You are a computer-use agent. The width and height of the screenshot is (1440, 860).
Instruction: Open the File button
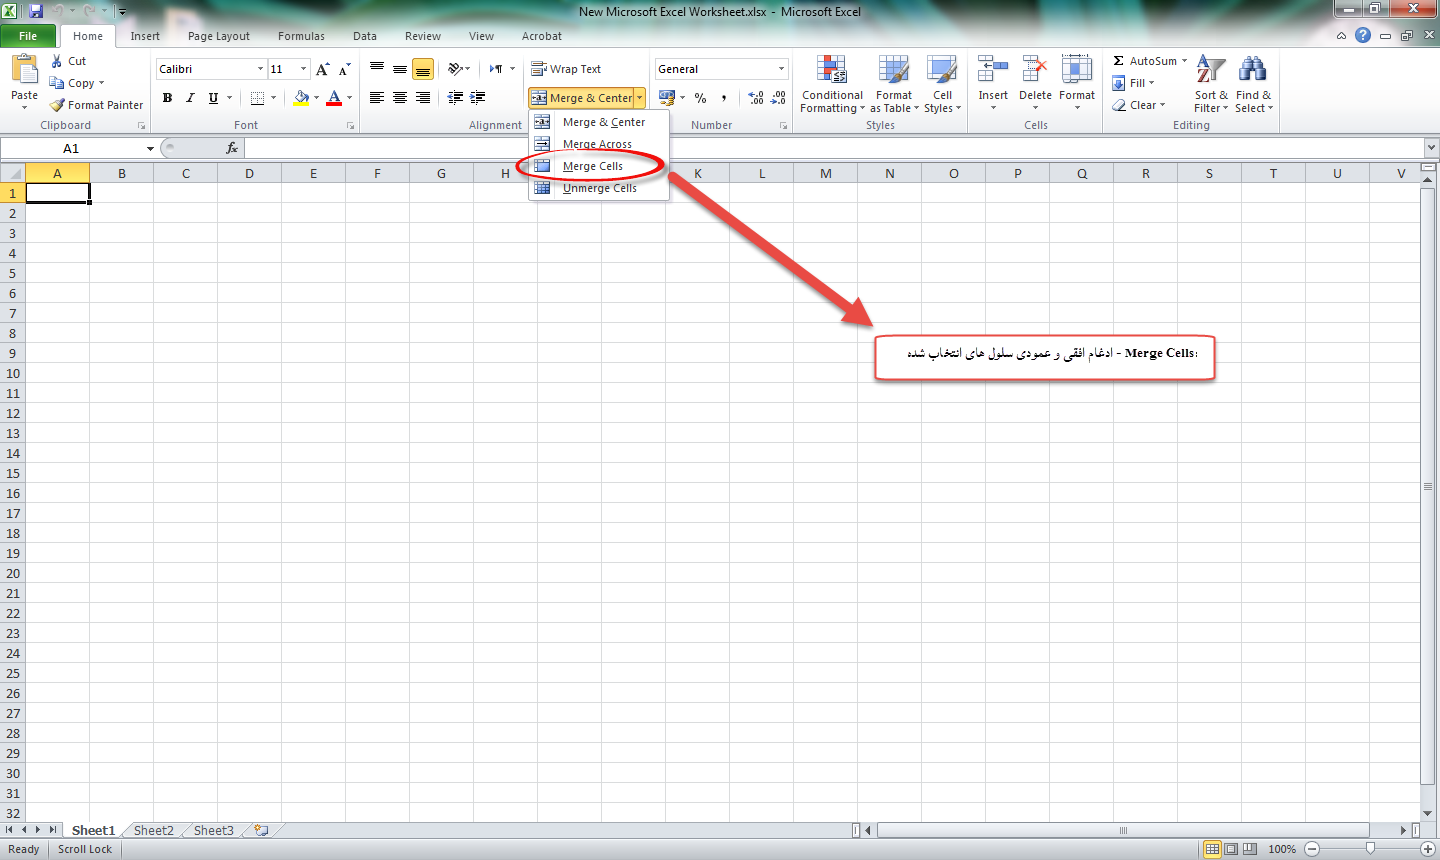28,36
